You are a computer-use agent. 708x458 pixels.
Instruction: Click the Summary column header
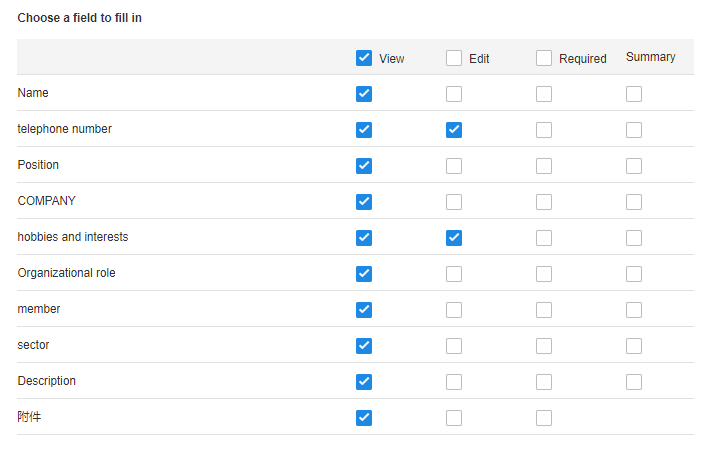650,57
